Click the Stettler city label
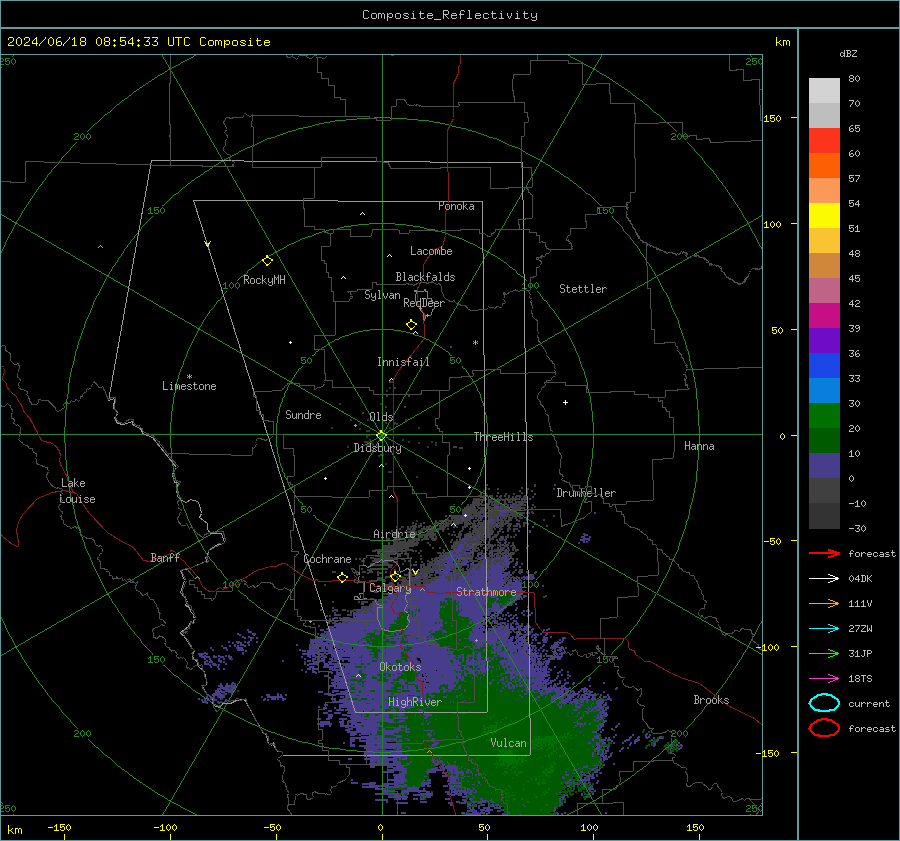The height and width of the screenshot is (841, 900). click(x=583, y=289)
